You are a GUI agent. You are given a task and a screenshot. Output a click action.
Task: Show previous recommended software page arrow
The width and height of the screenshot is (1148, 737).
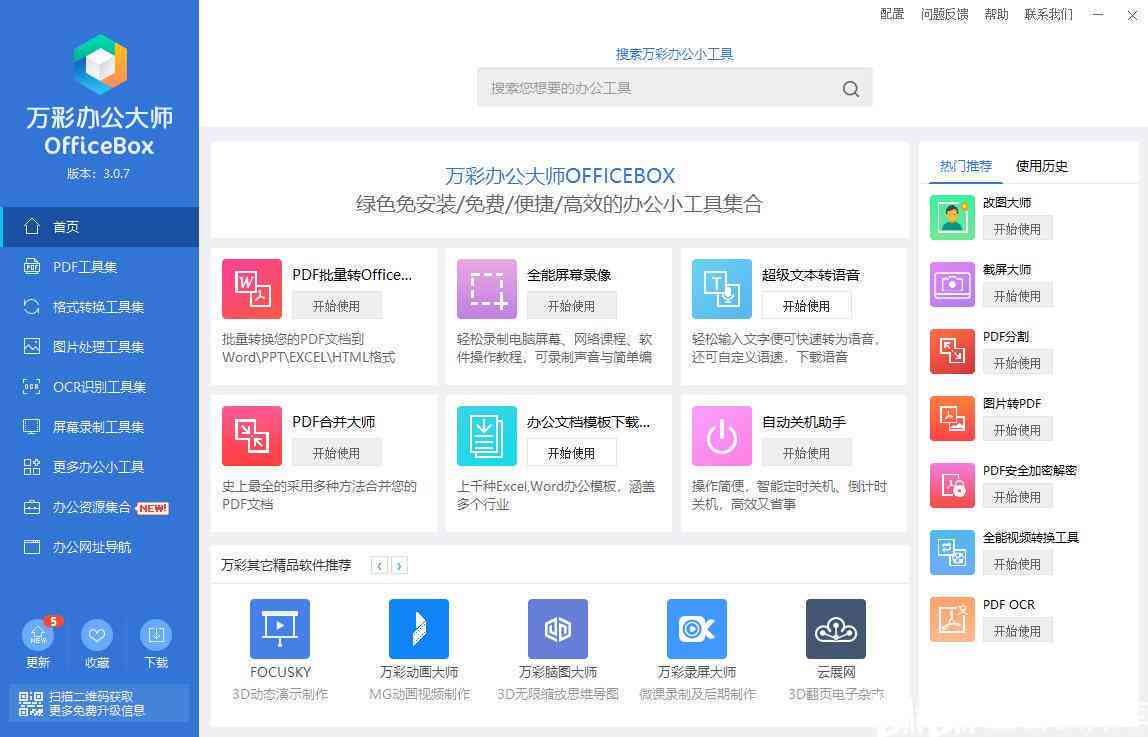tap(379, 566)
